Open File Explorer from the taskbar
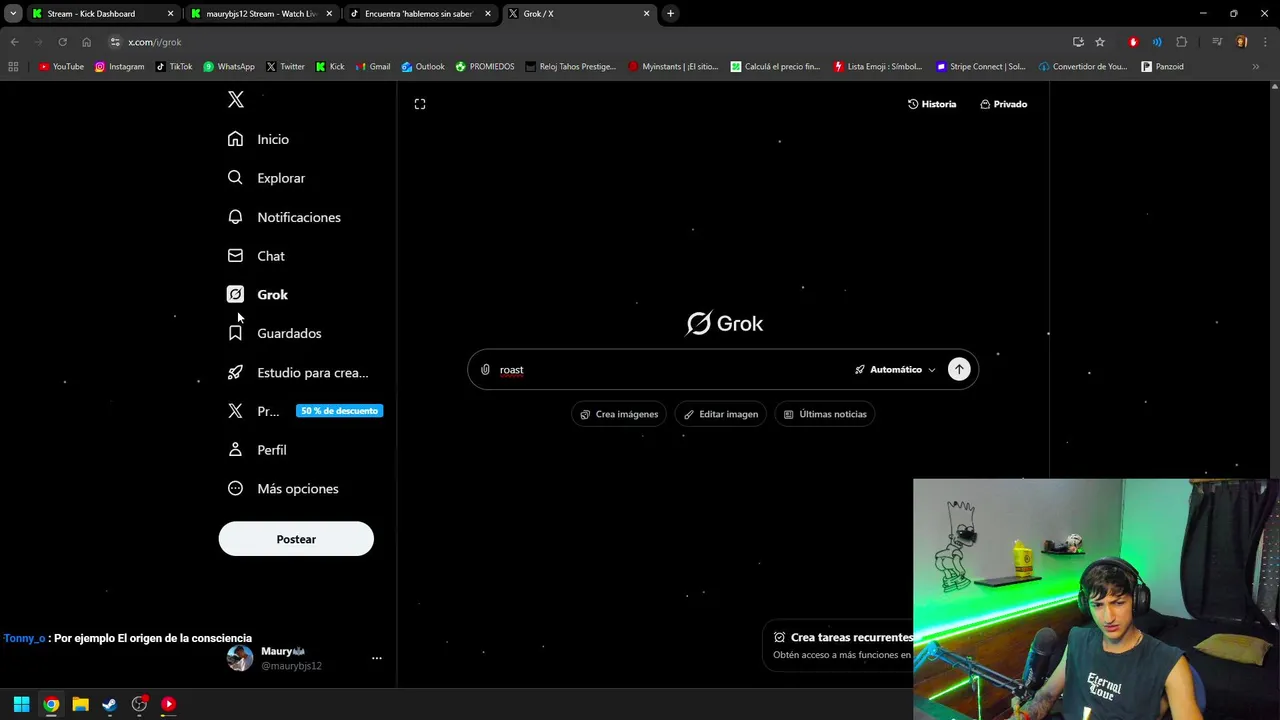1280x720 pixels. [80, 704]
